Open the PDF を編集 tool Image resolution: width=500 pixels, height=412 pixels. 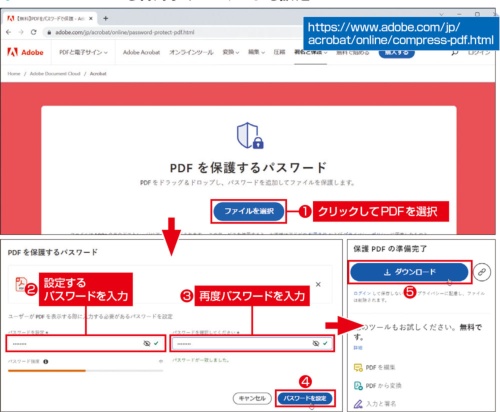(x=380, y=367)
